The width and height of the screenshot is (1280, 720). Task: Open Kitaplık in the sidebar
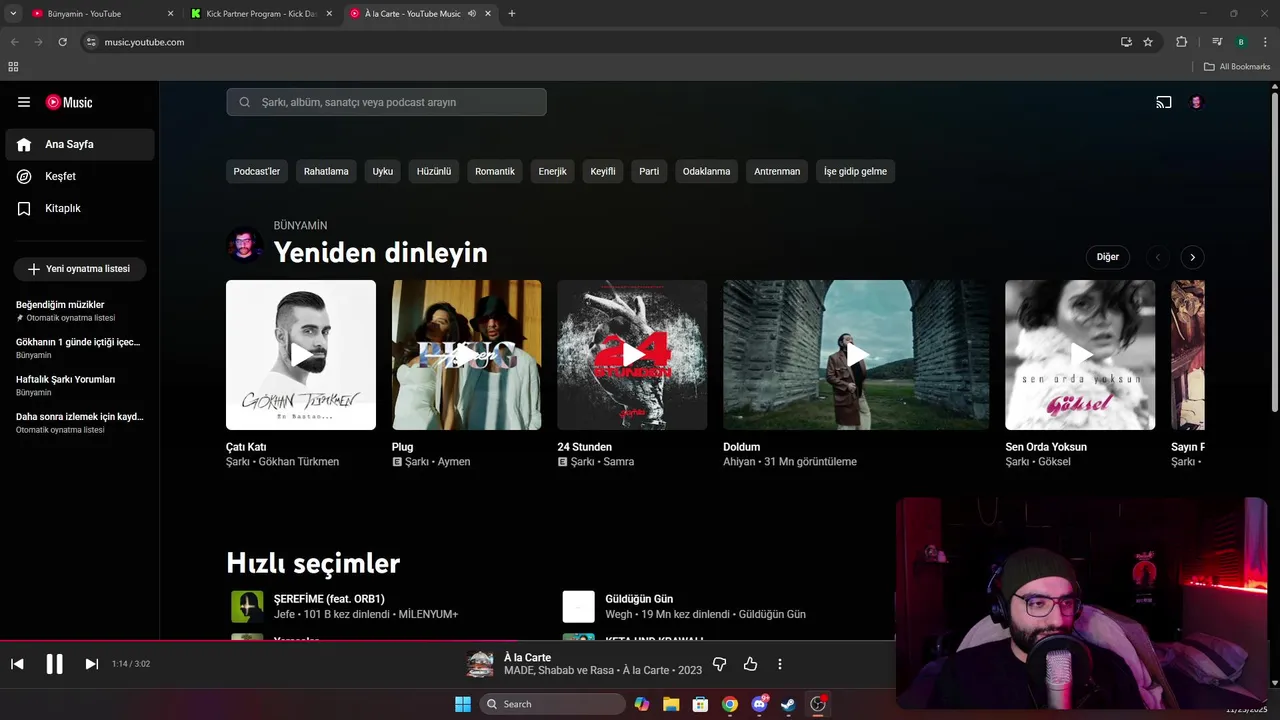coord(80,208)
